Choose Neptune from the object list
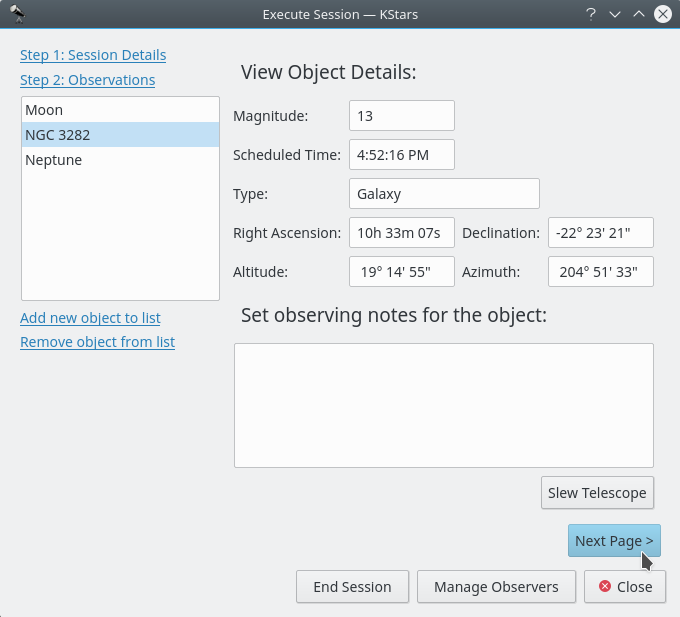The width and height of the screenshot is (680, 617). (54, 160)
